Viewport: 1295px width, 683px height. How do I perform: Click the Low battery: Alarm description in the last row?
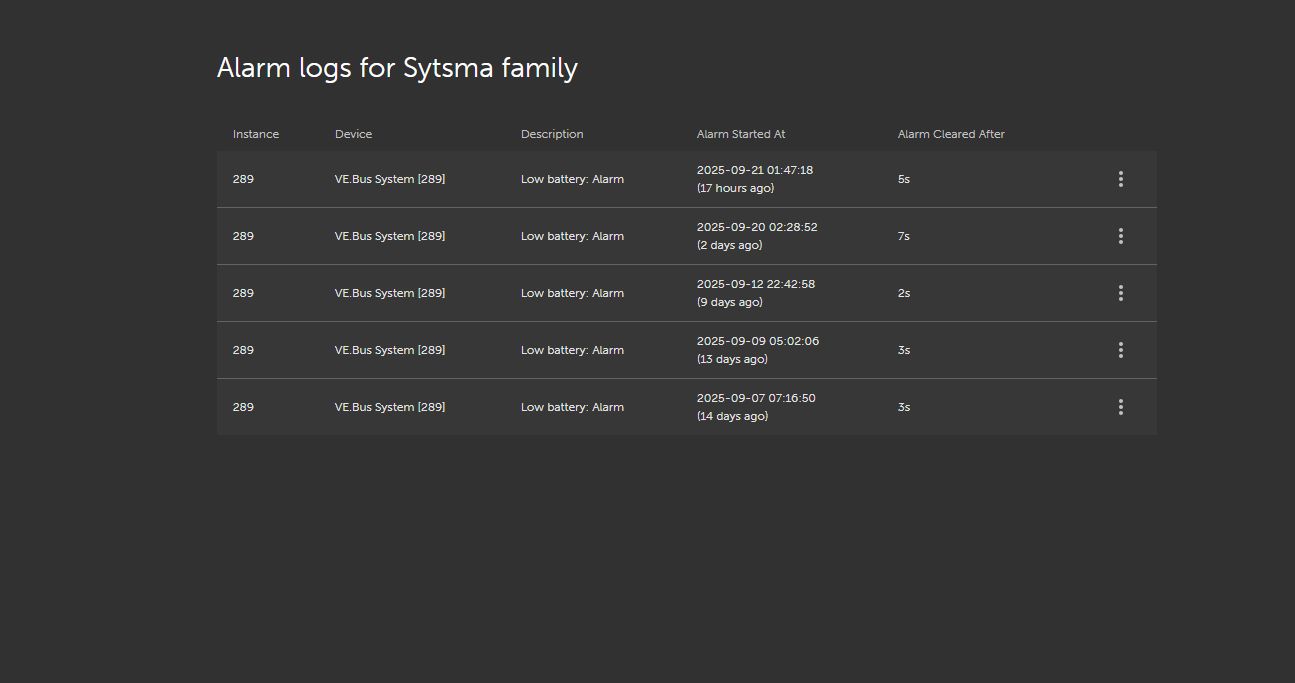(572, 407)
